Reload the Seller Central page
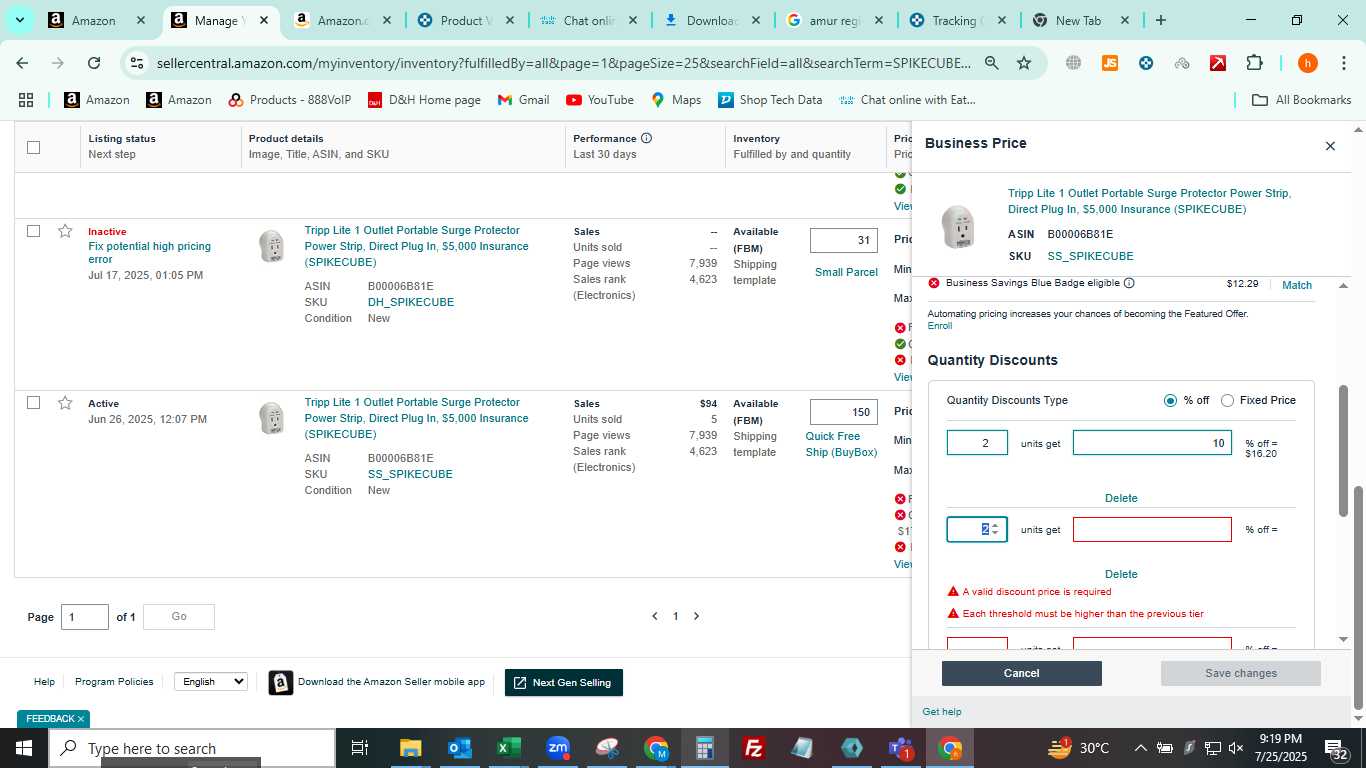The height and width of the screenshot is (768, 1366). coord(94,63)
